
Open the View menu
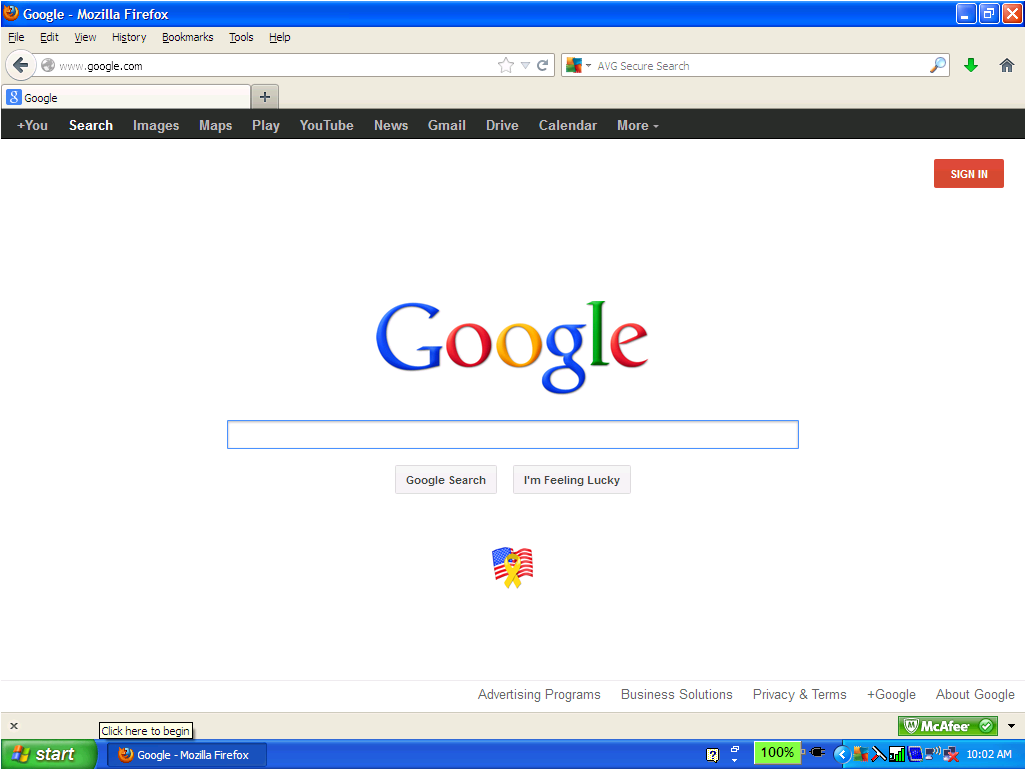click(x=85, y=37)
